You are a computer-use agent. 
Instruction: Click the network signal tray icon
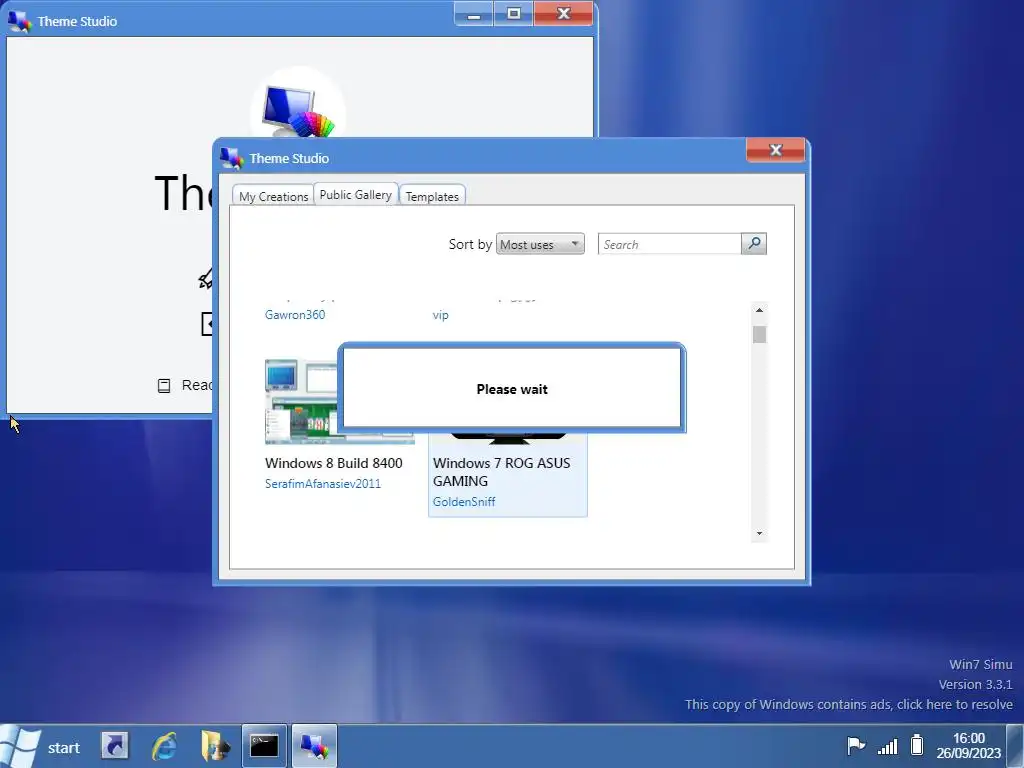pos(888,745)
